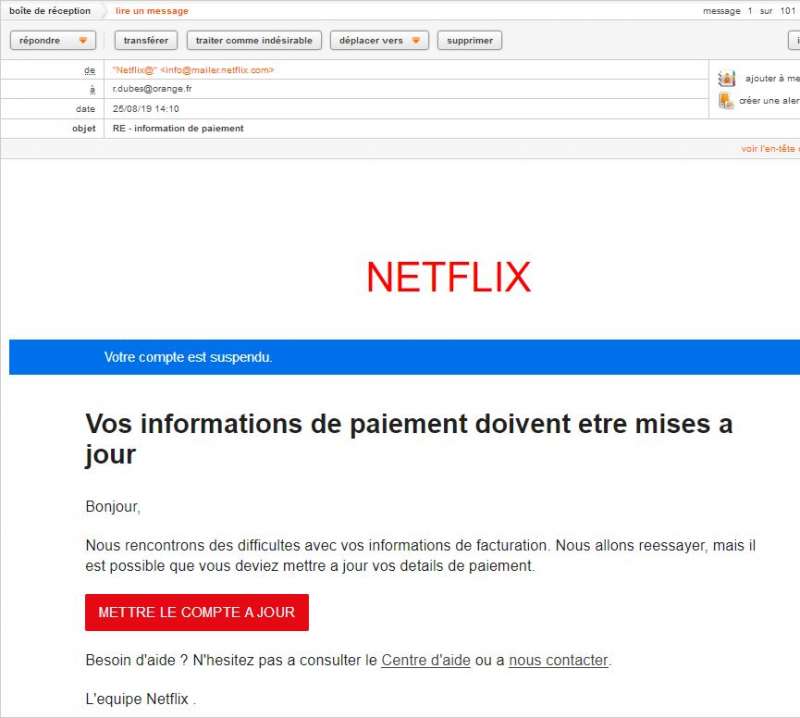Screen dimensions: 800x718
Task: Click the add-to-contacts icon
Action: (x=727, y=79)
